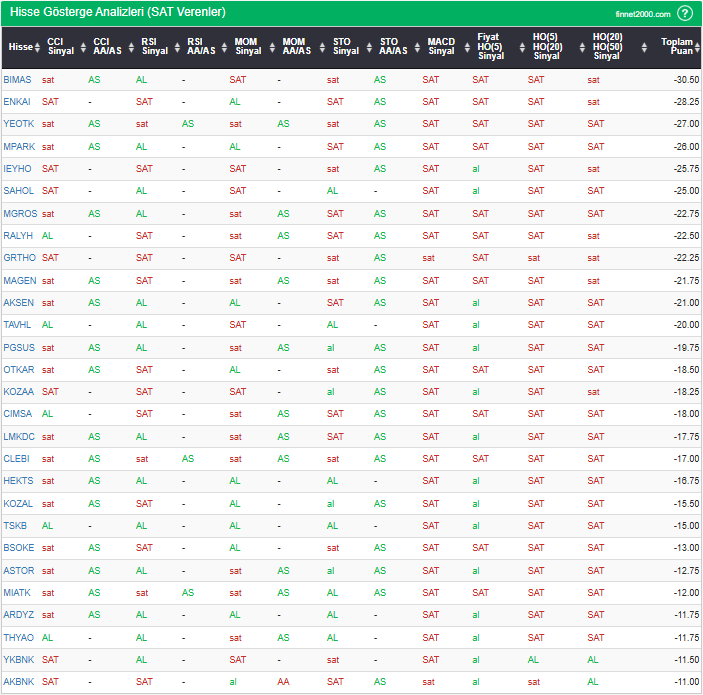This screenshot has width=703, height=695.
Task: Click the Hisse Gösterge Analizleri title
Action: point(117,12)
